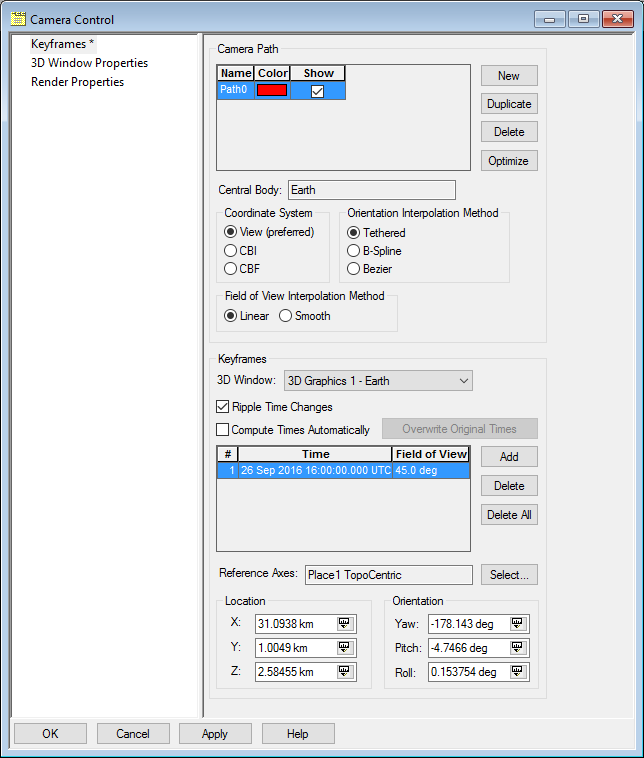Go to Render Properties page

pos(77,82)
